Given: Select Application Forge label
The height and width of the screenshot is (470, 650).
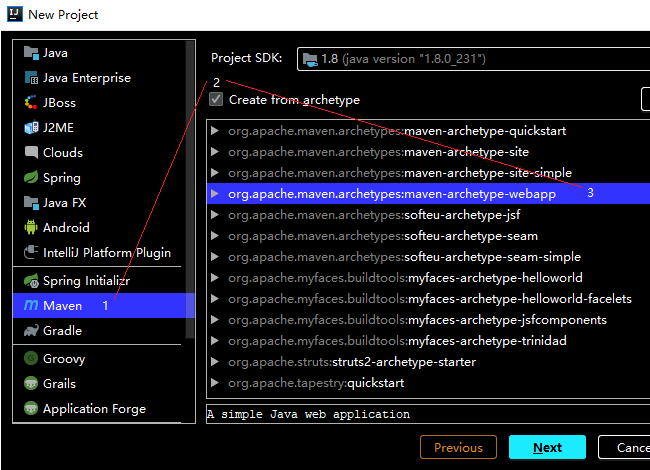Looking at the screenshot, I should coord(95,409).
